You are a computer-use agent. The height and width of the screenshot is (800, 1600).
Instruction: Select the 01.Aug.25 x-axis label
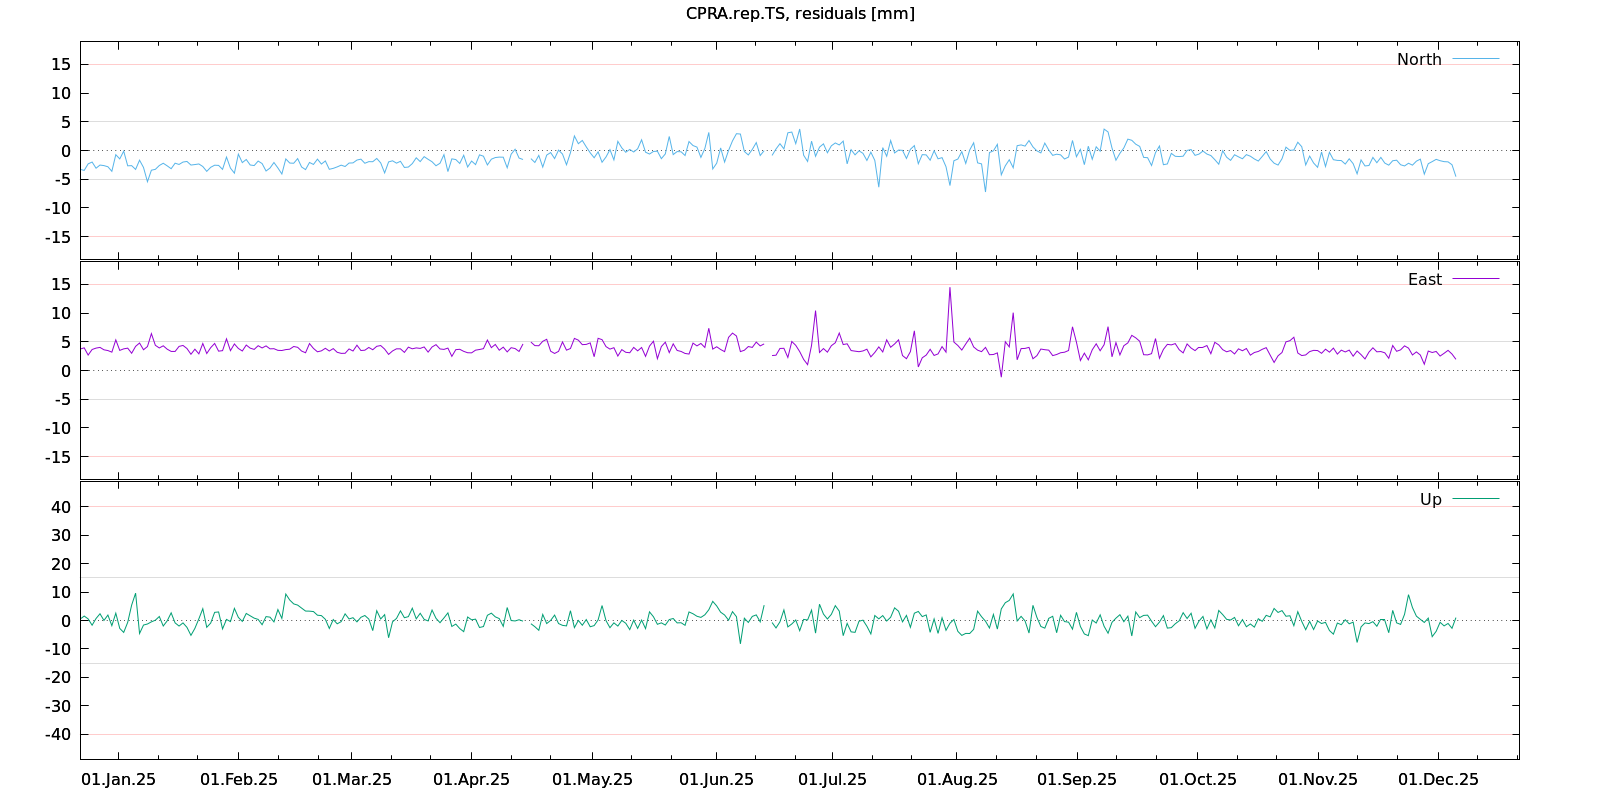957,780
